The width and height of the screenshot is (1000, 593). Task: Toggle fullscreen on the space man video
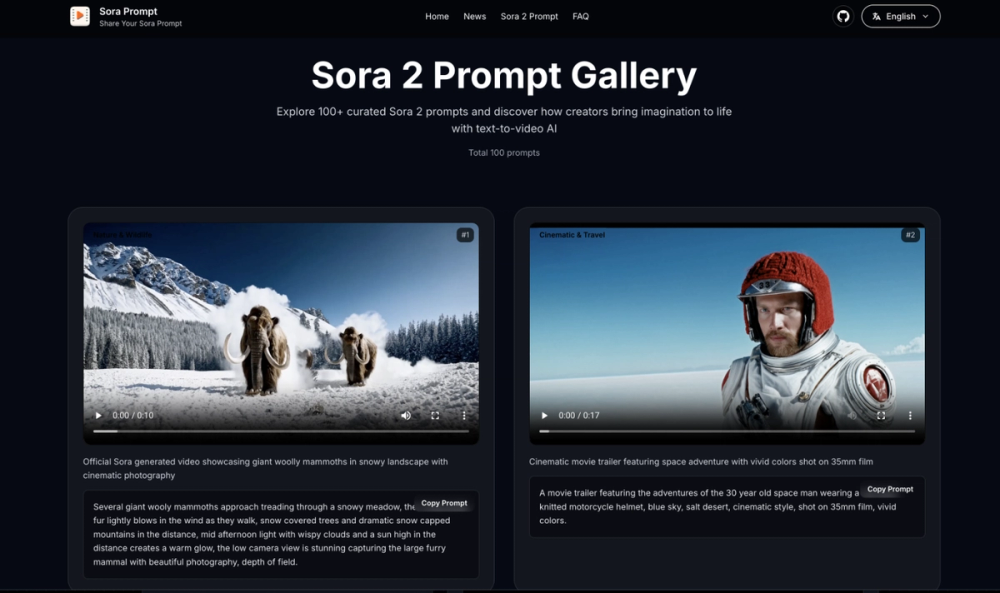pyautogui.click(x=881, y=415)
